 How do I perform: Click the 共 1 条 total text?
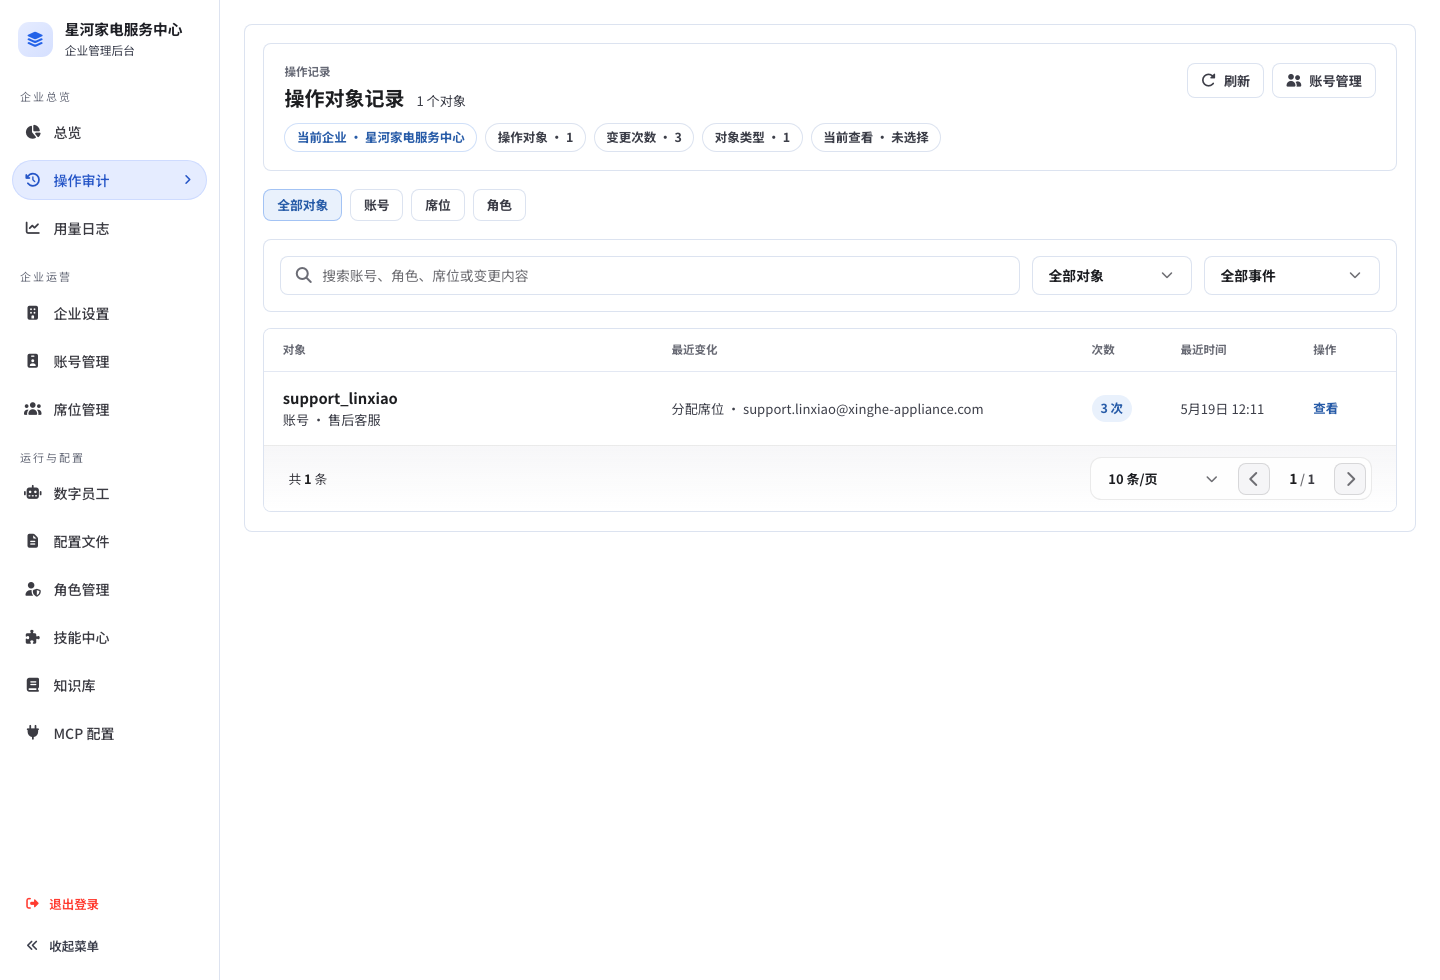[308, 479]
